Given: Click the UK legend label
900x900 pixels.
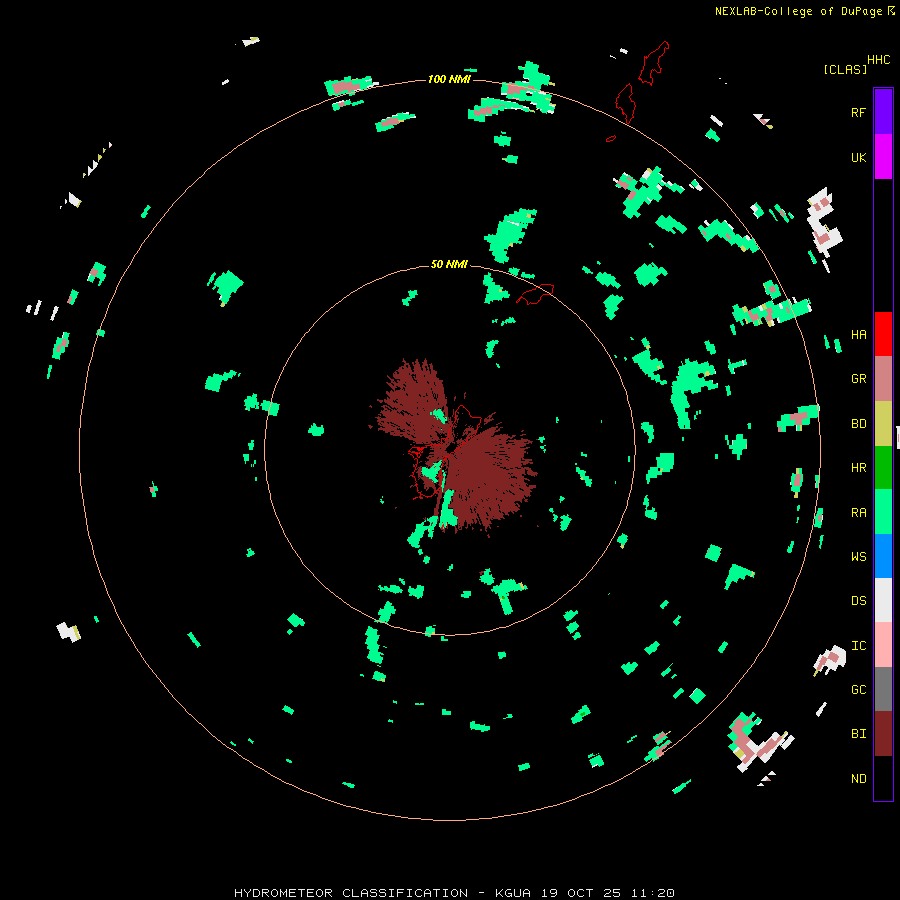Looking at the screenshot, I should click(858, 158).
